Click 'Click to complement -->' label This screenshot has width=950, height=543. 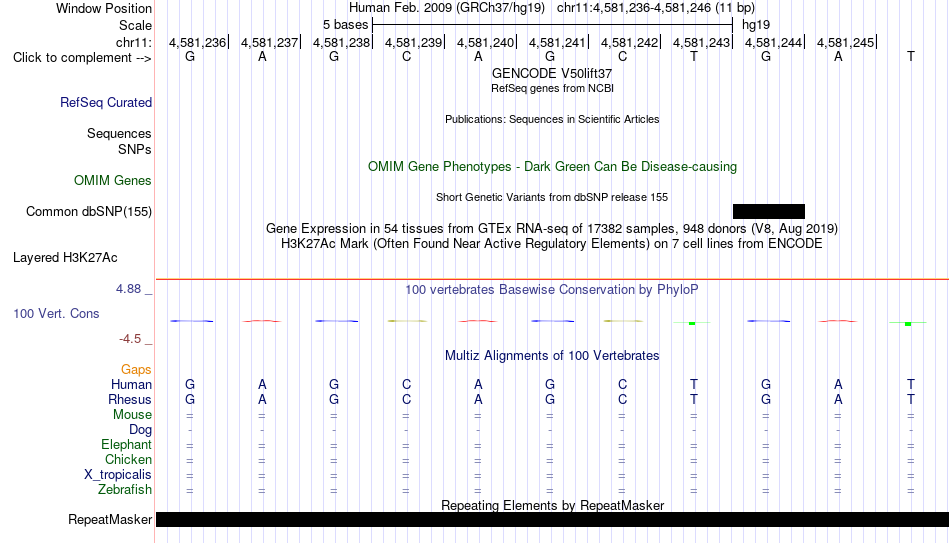82,58
